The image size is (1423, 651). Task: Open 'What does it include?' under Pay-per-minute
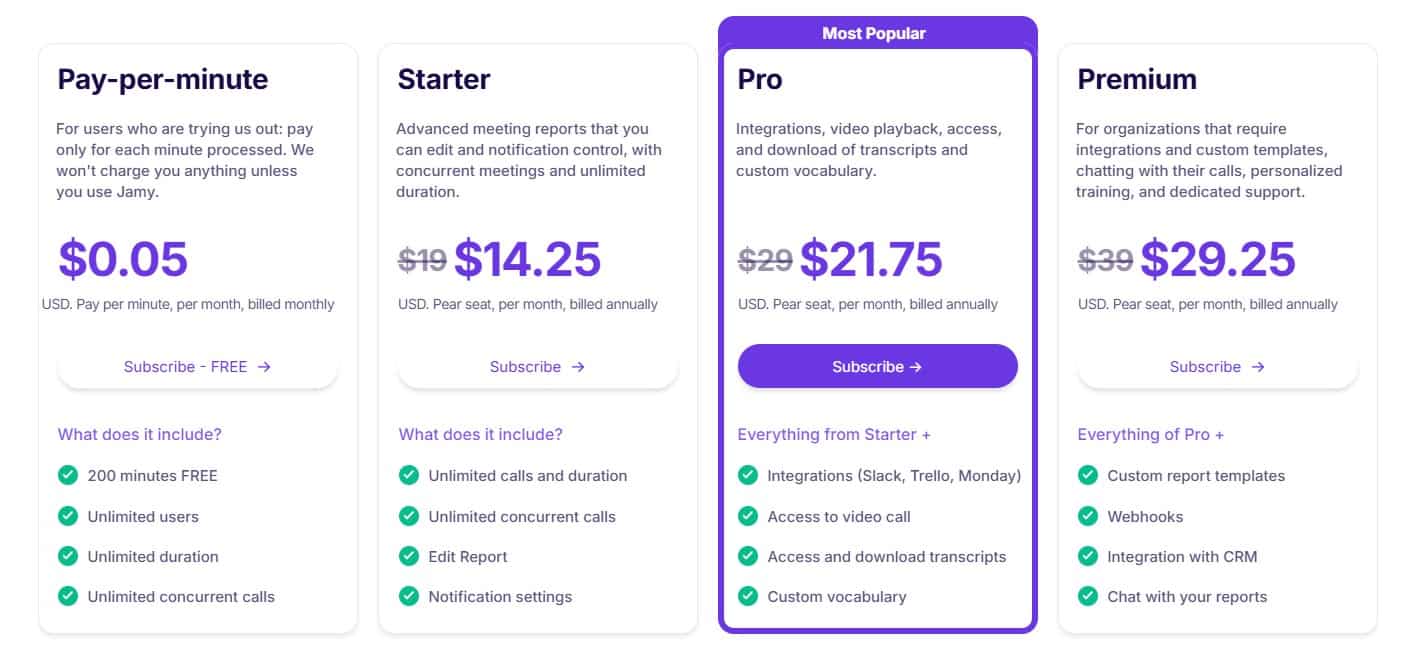tap(138, 434)
